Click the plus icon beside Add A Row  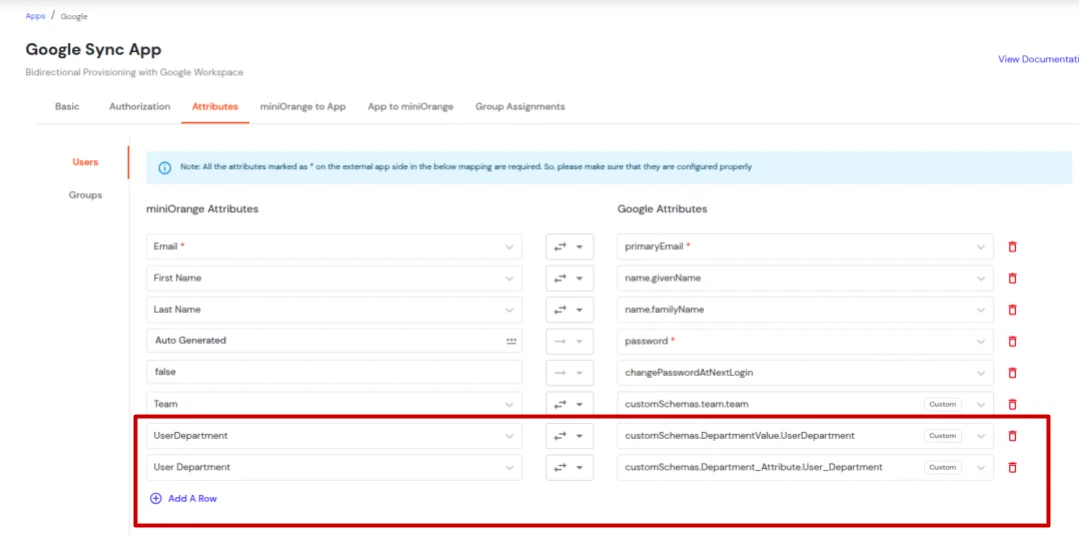pos(156,499)
